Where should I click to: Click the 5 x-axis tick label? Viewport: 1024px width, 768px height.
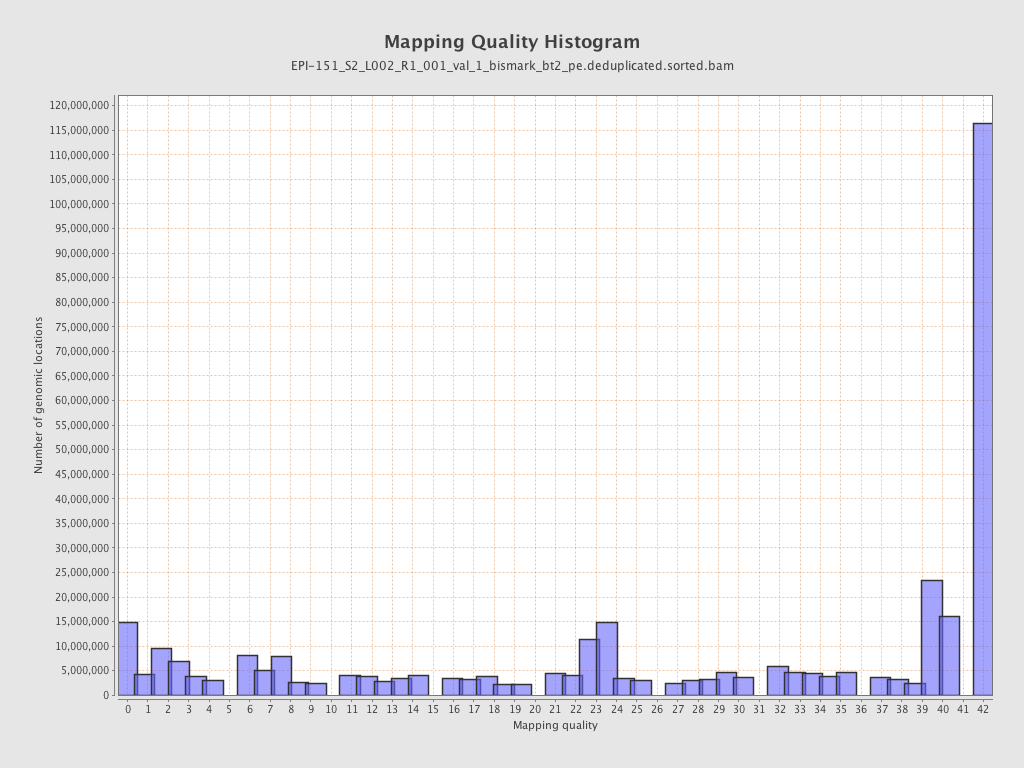(229, 709)
